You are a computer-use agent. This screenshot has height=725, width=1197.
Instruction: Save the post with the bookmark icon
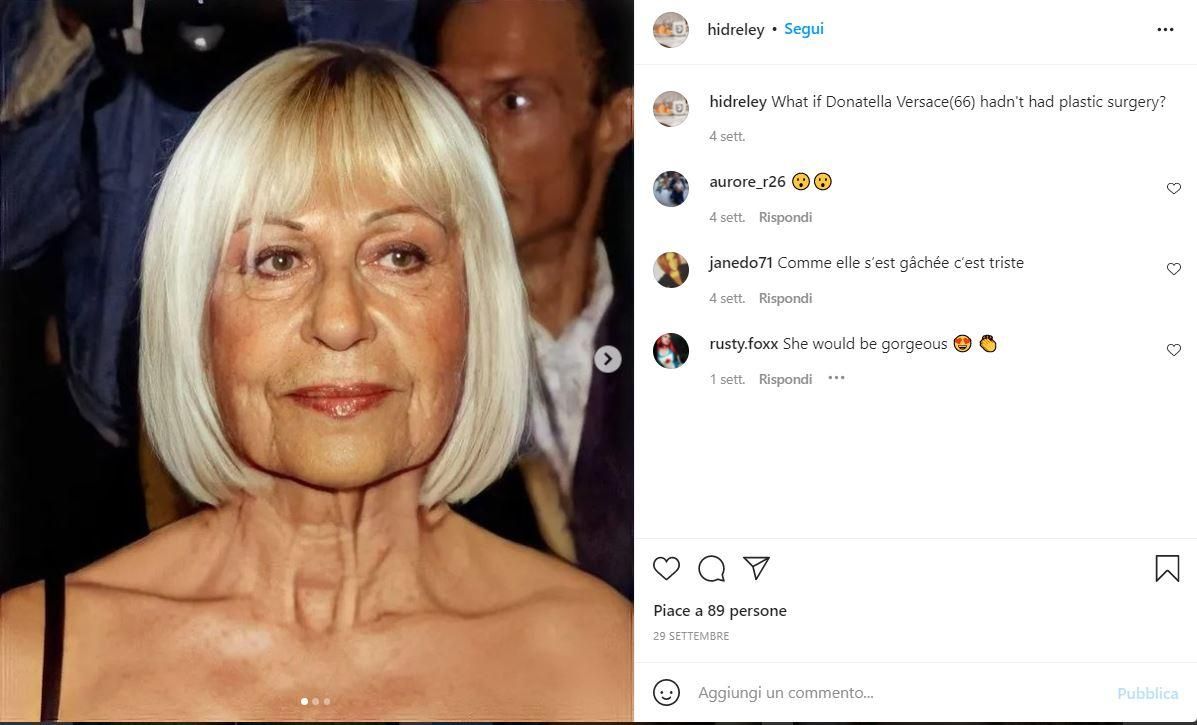[x=1166, y=569]
